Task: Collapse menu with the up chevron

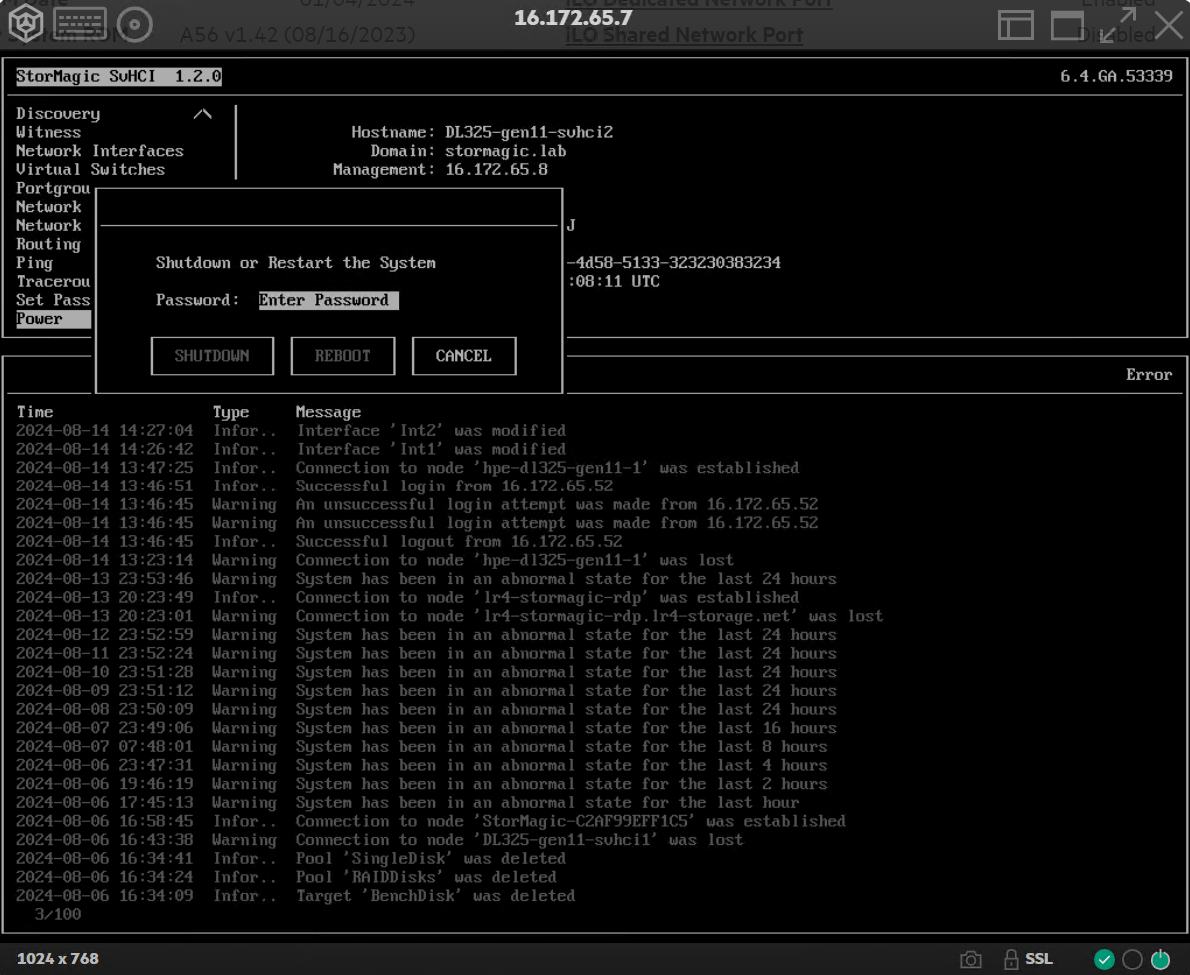Action: 203,114
